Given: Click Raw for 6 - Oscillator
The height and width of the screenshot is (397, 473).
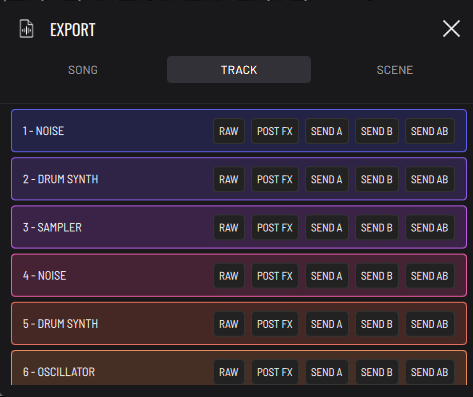Looking at the screenshot, I should pyautogui.click(x=229, y=372).
